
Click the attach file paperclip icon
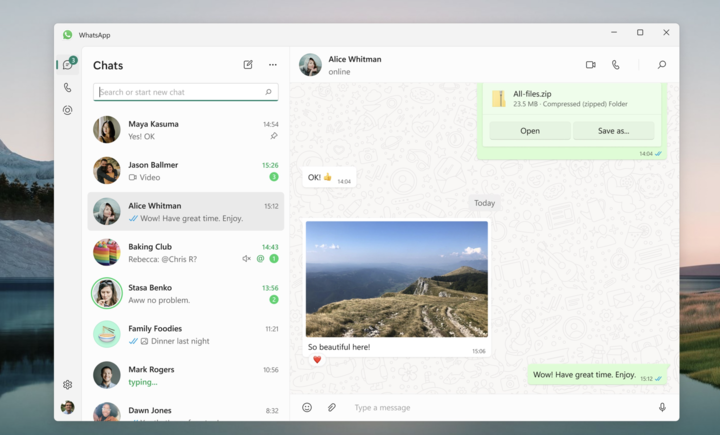(332, 407)
